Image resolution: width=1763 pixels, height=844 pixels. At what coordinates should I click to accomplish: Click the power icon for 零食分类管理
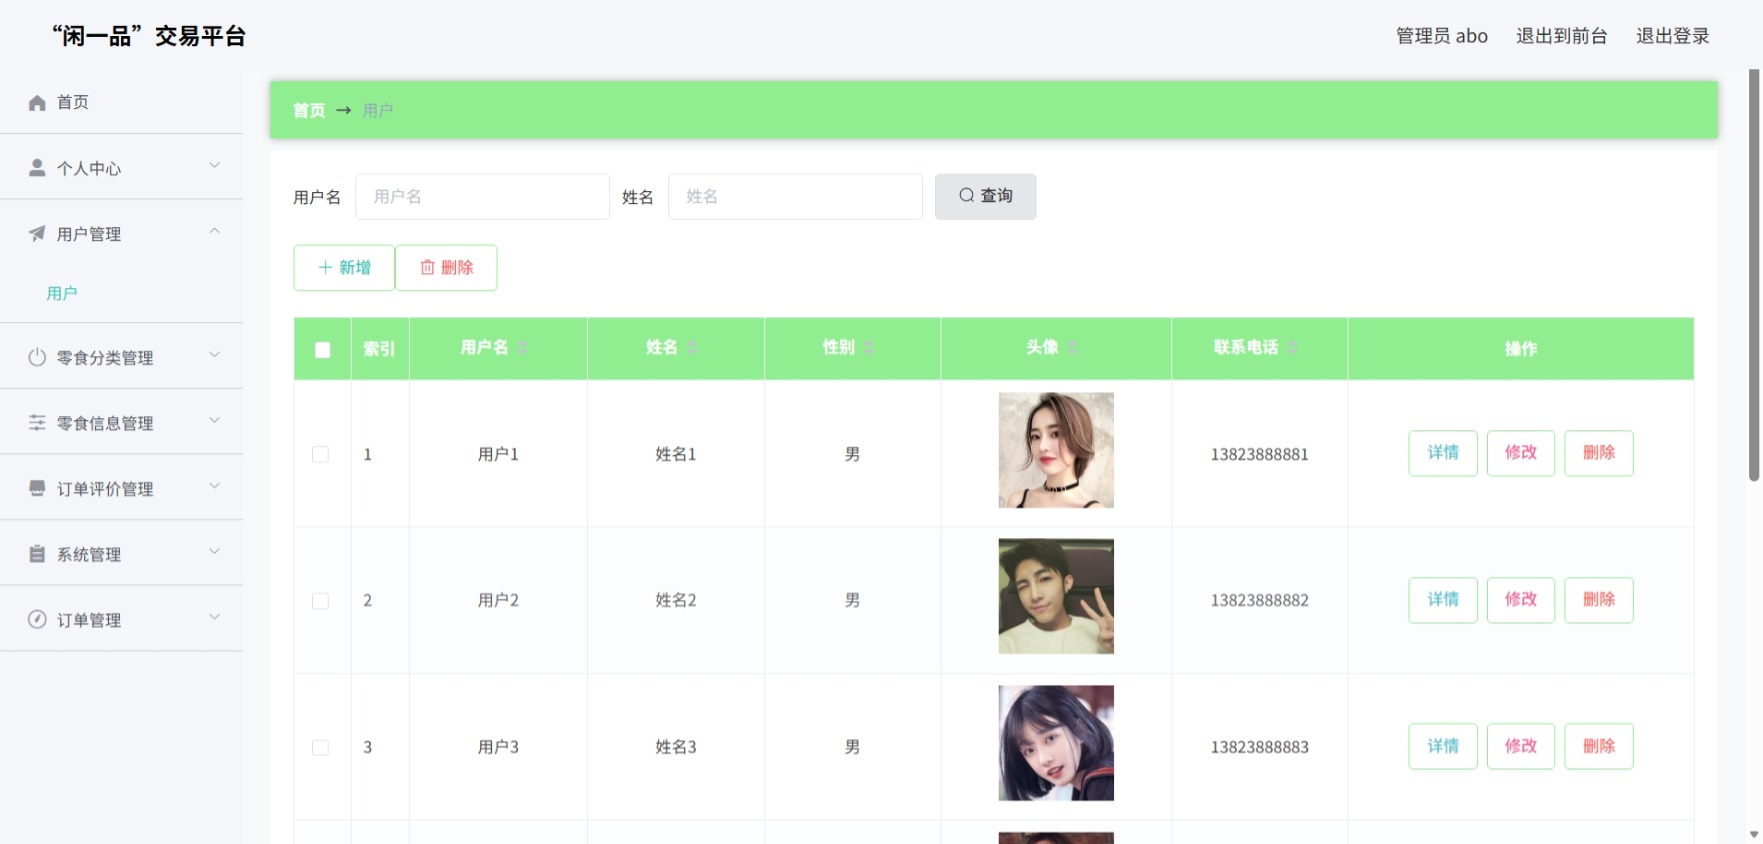point(37,357)
